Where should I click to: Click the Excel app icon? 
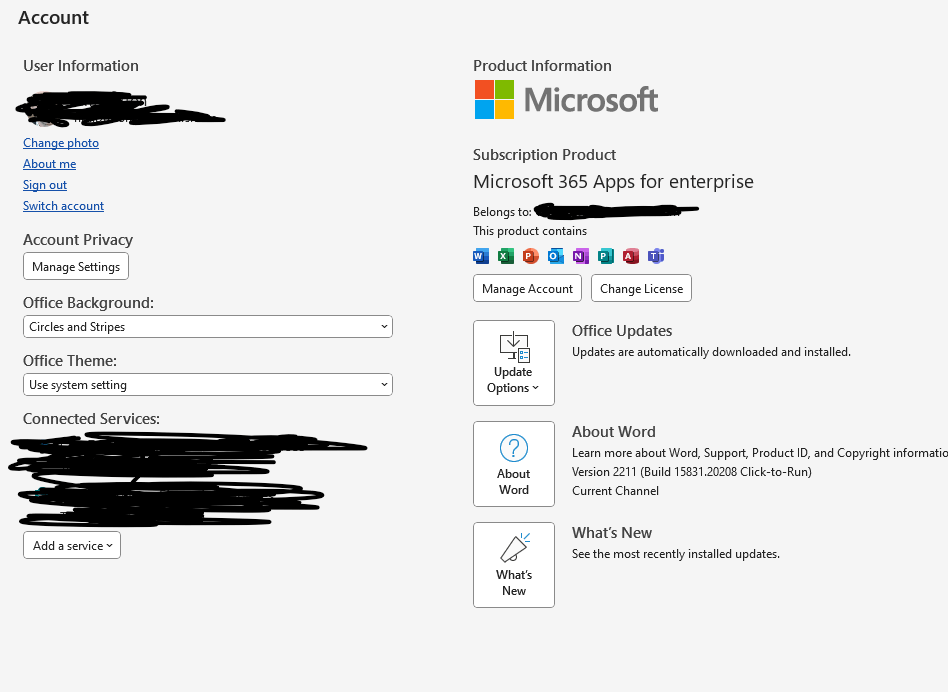pyautogui.click(x=505, y=256)
